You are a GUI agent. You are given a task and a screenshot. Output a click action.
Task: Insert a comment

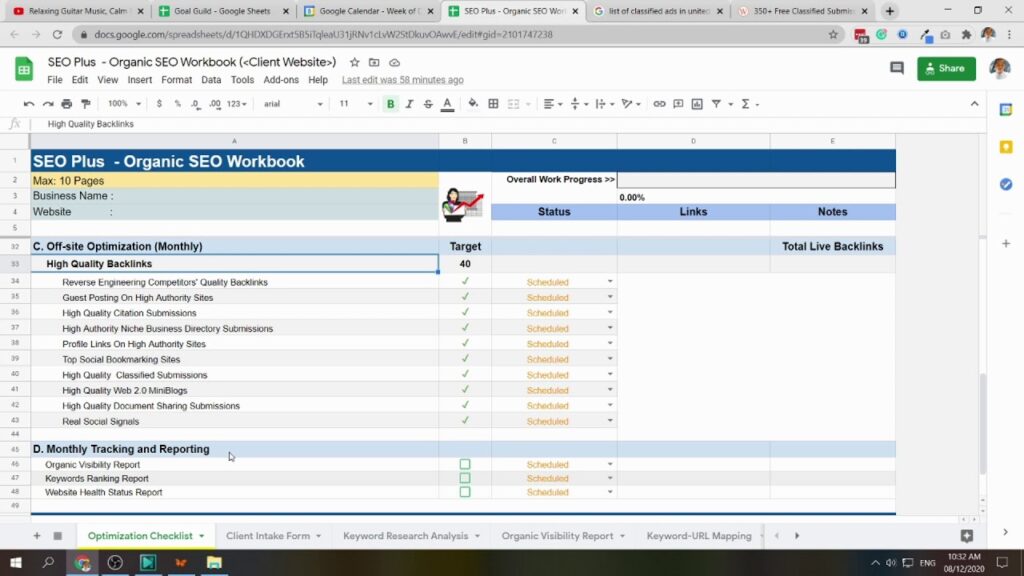[x=679, y=104]
